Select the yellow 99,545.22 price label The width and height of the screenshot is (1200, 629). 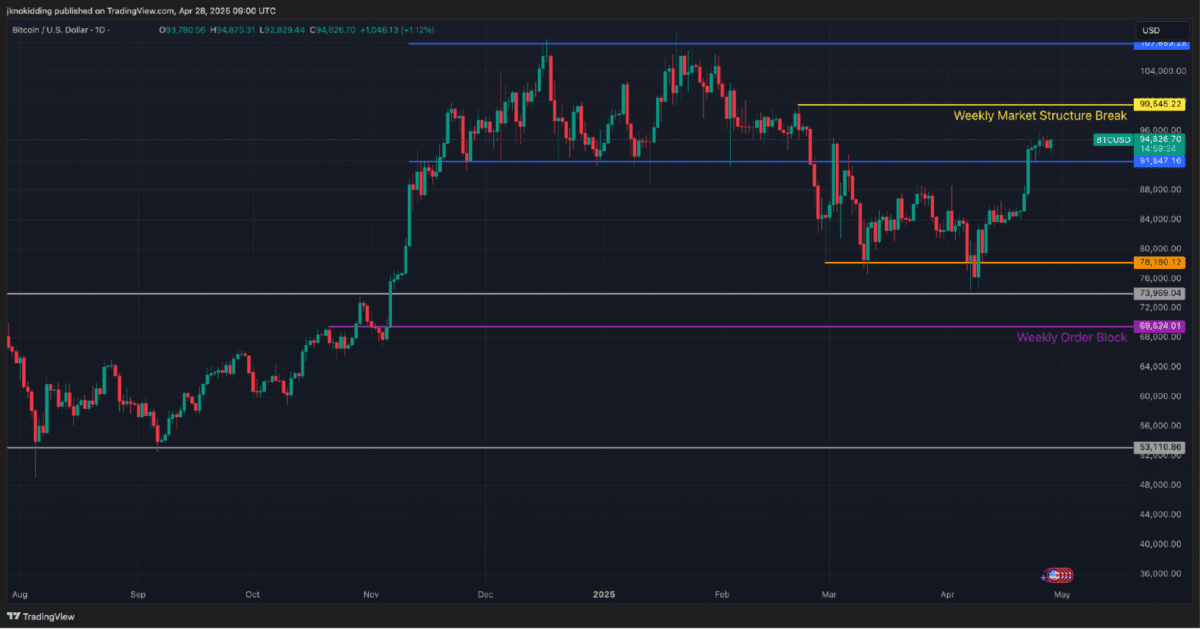[1160, 104]
